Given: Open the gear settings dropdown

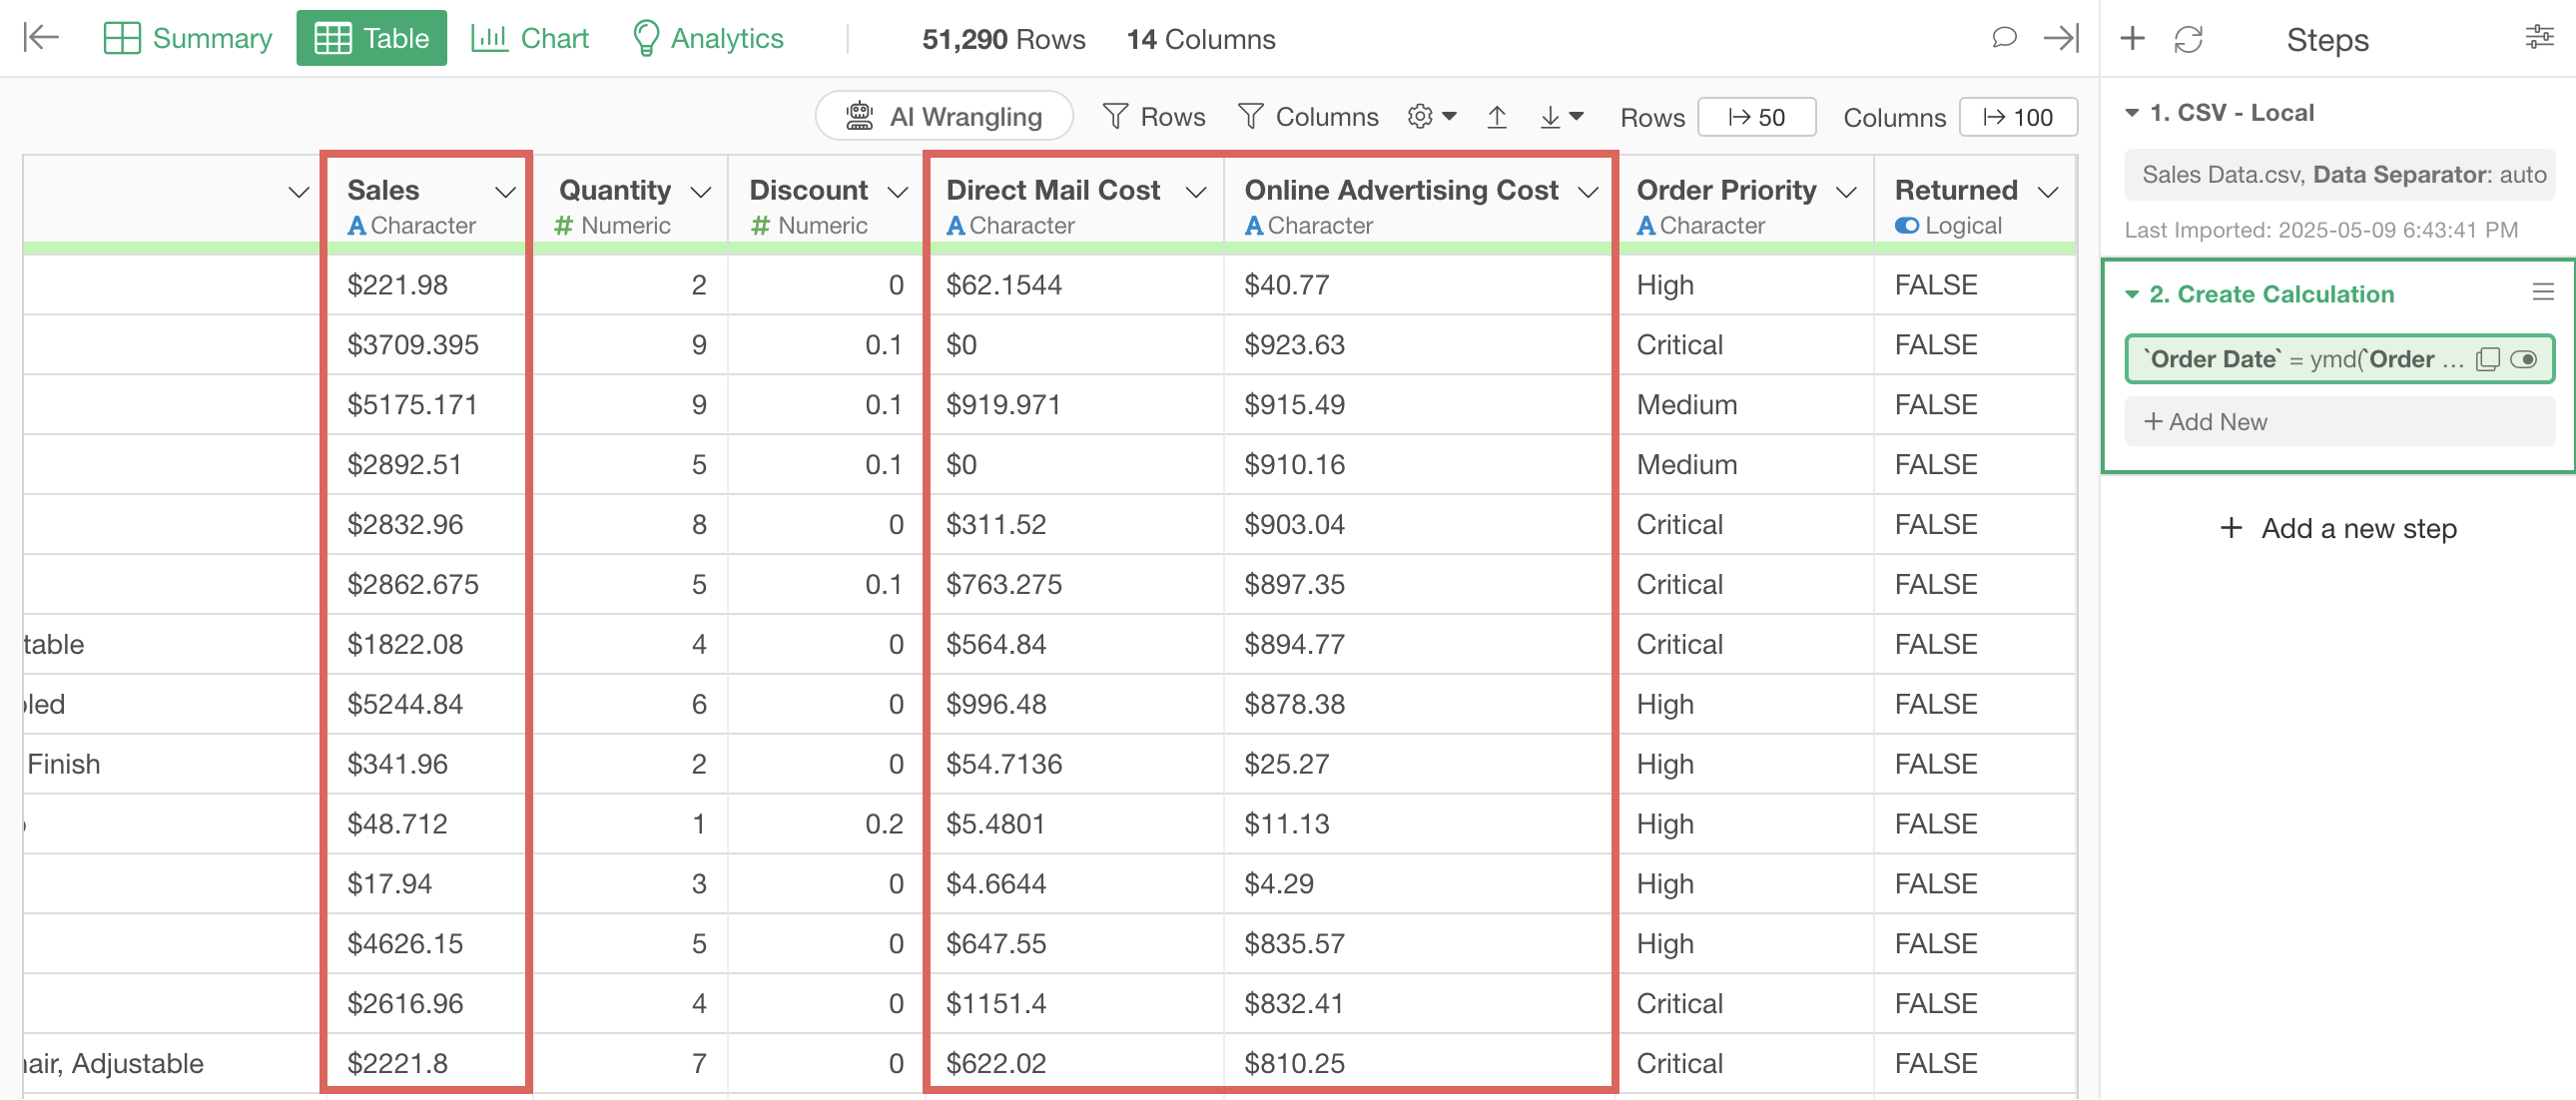Looking at the screenshot, I should [1432, 117].
